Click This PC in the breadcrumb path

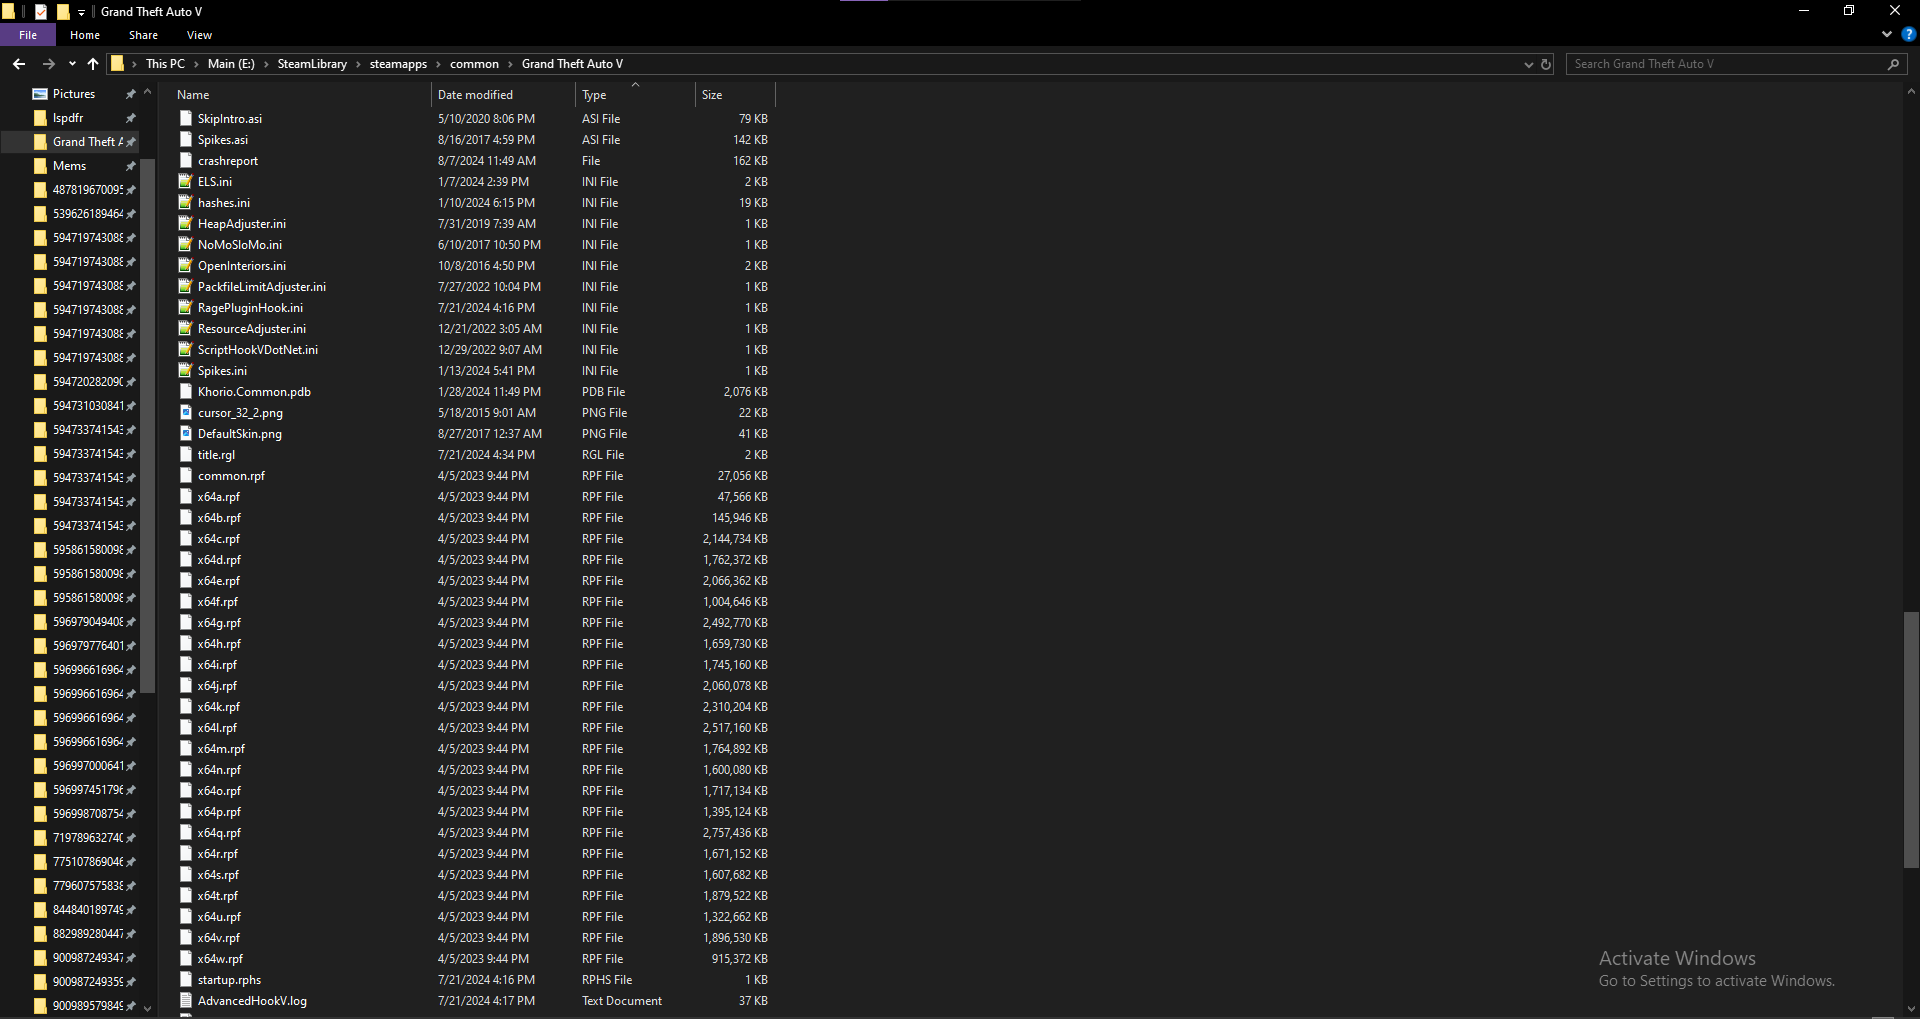(165, 64)
